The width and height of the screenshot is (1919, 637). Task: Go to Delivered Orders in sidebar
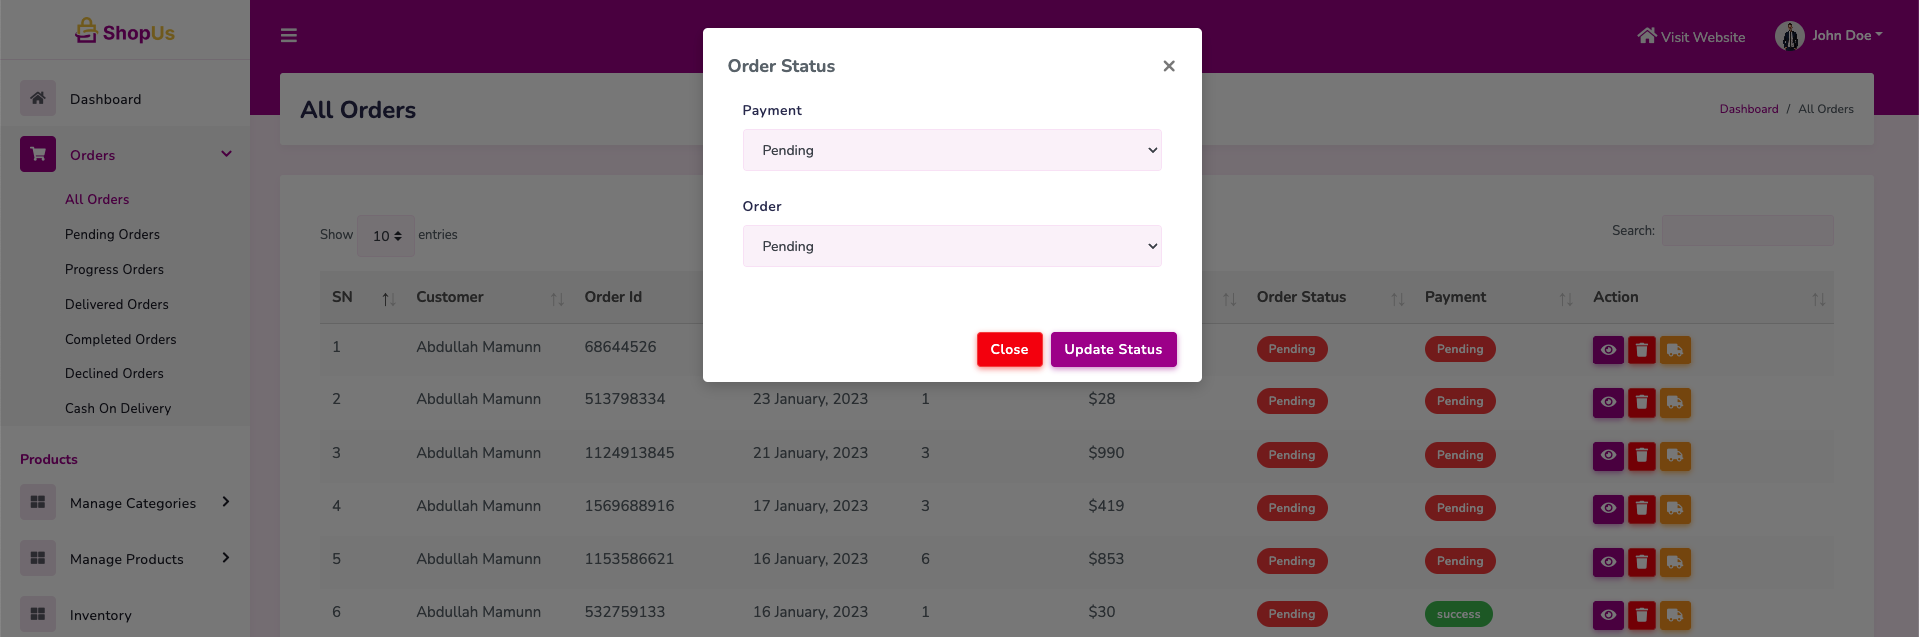click(116, 304)
